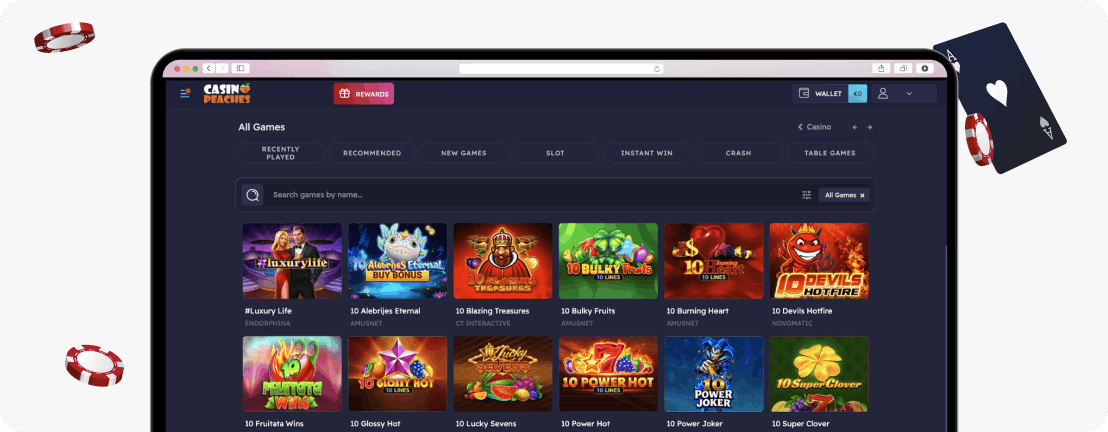Expand the account dropdown chevron

[x=909, y=93]
